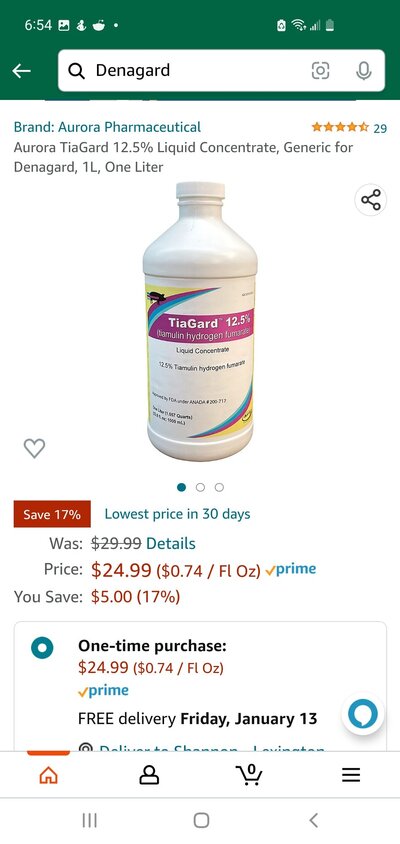Tap the back arrow beside search bar
This screenshot has height=844, width=400.
pos(22,71)
